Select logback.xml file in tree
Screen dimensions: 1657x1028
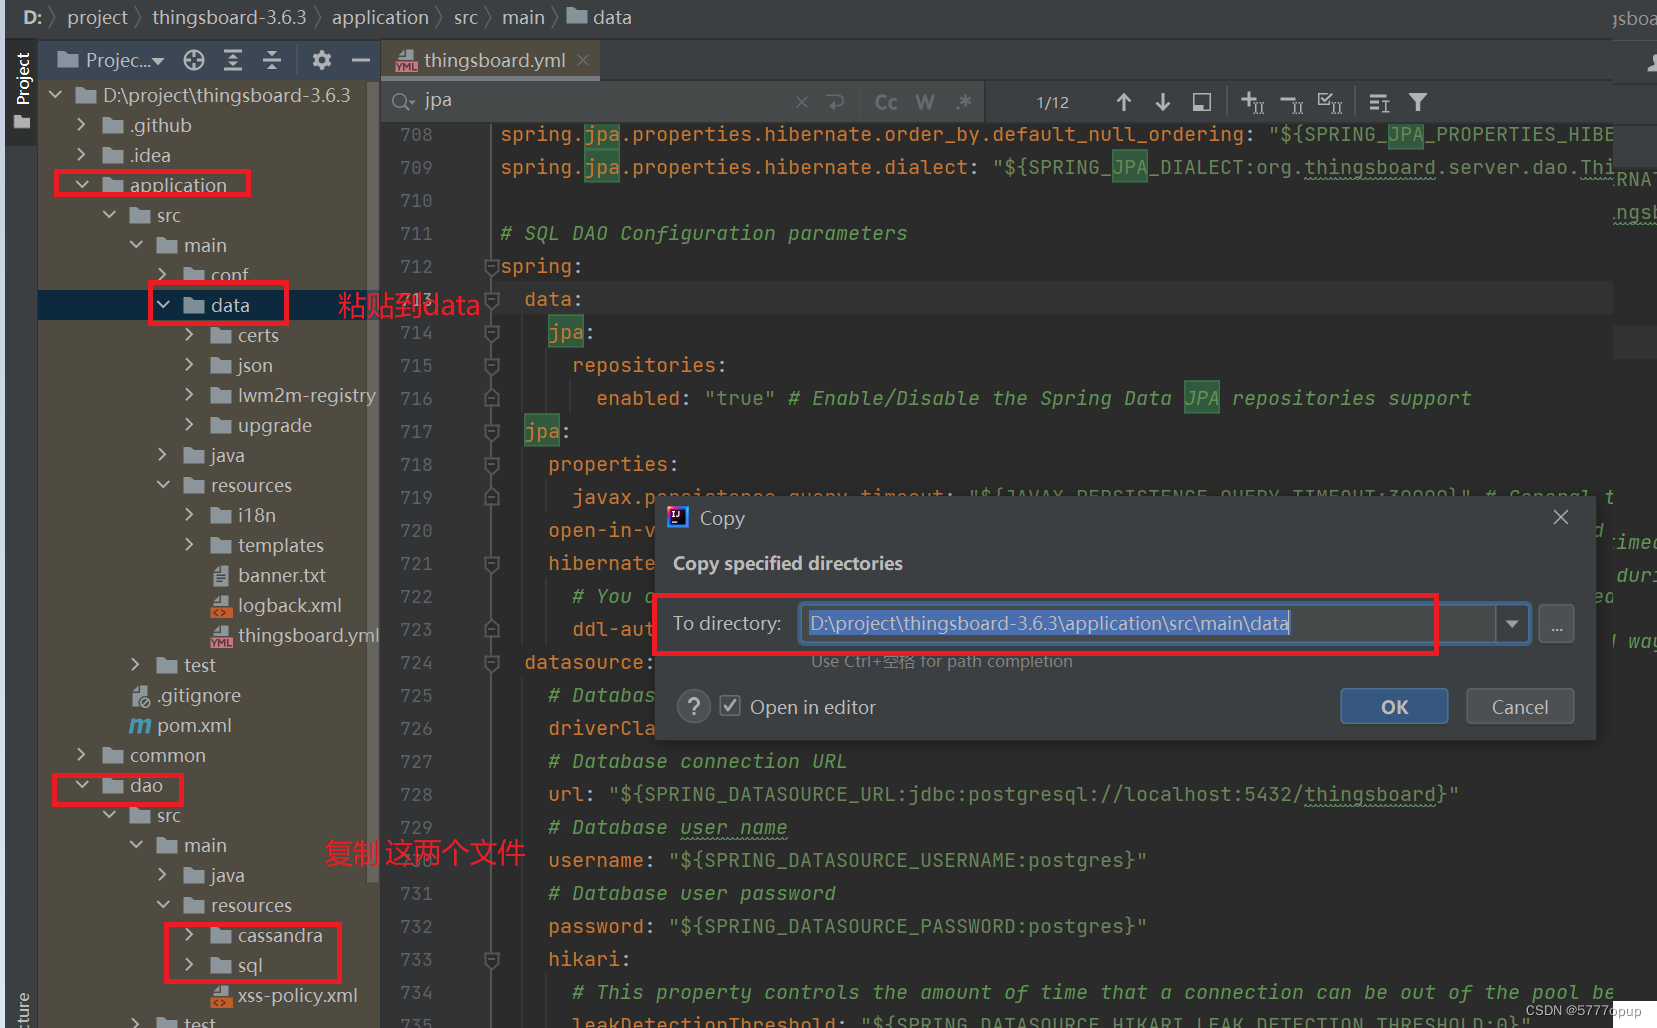[276, 605]
